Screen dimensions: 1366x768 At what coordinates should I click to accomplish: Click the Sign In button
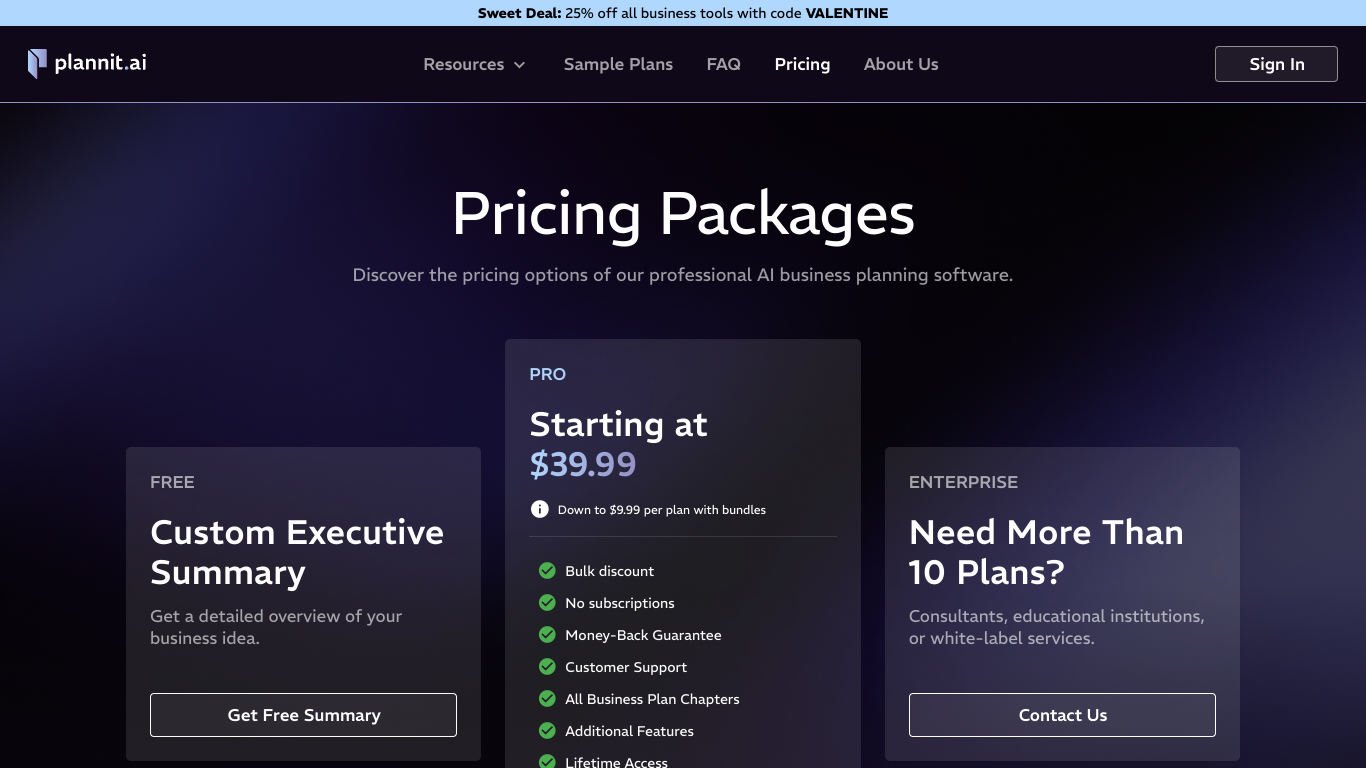coord(1276,64)
